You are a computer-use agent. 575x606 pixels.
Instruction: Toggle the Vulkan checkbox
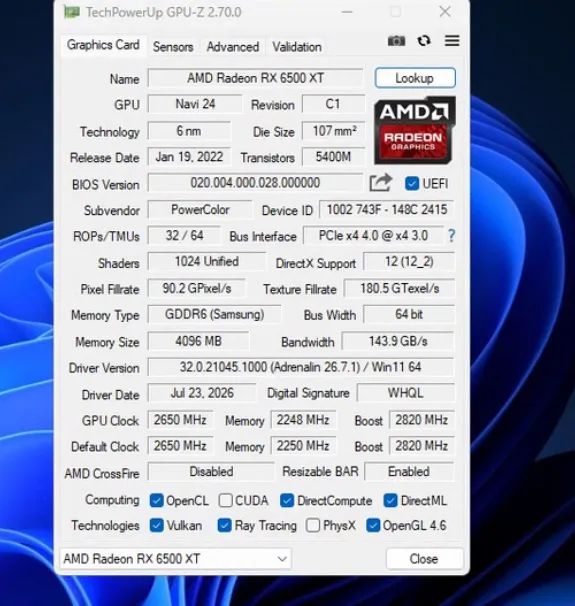point(157,525)
